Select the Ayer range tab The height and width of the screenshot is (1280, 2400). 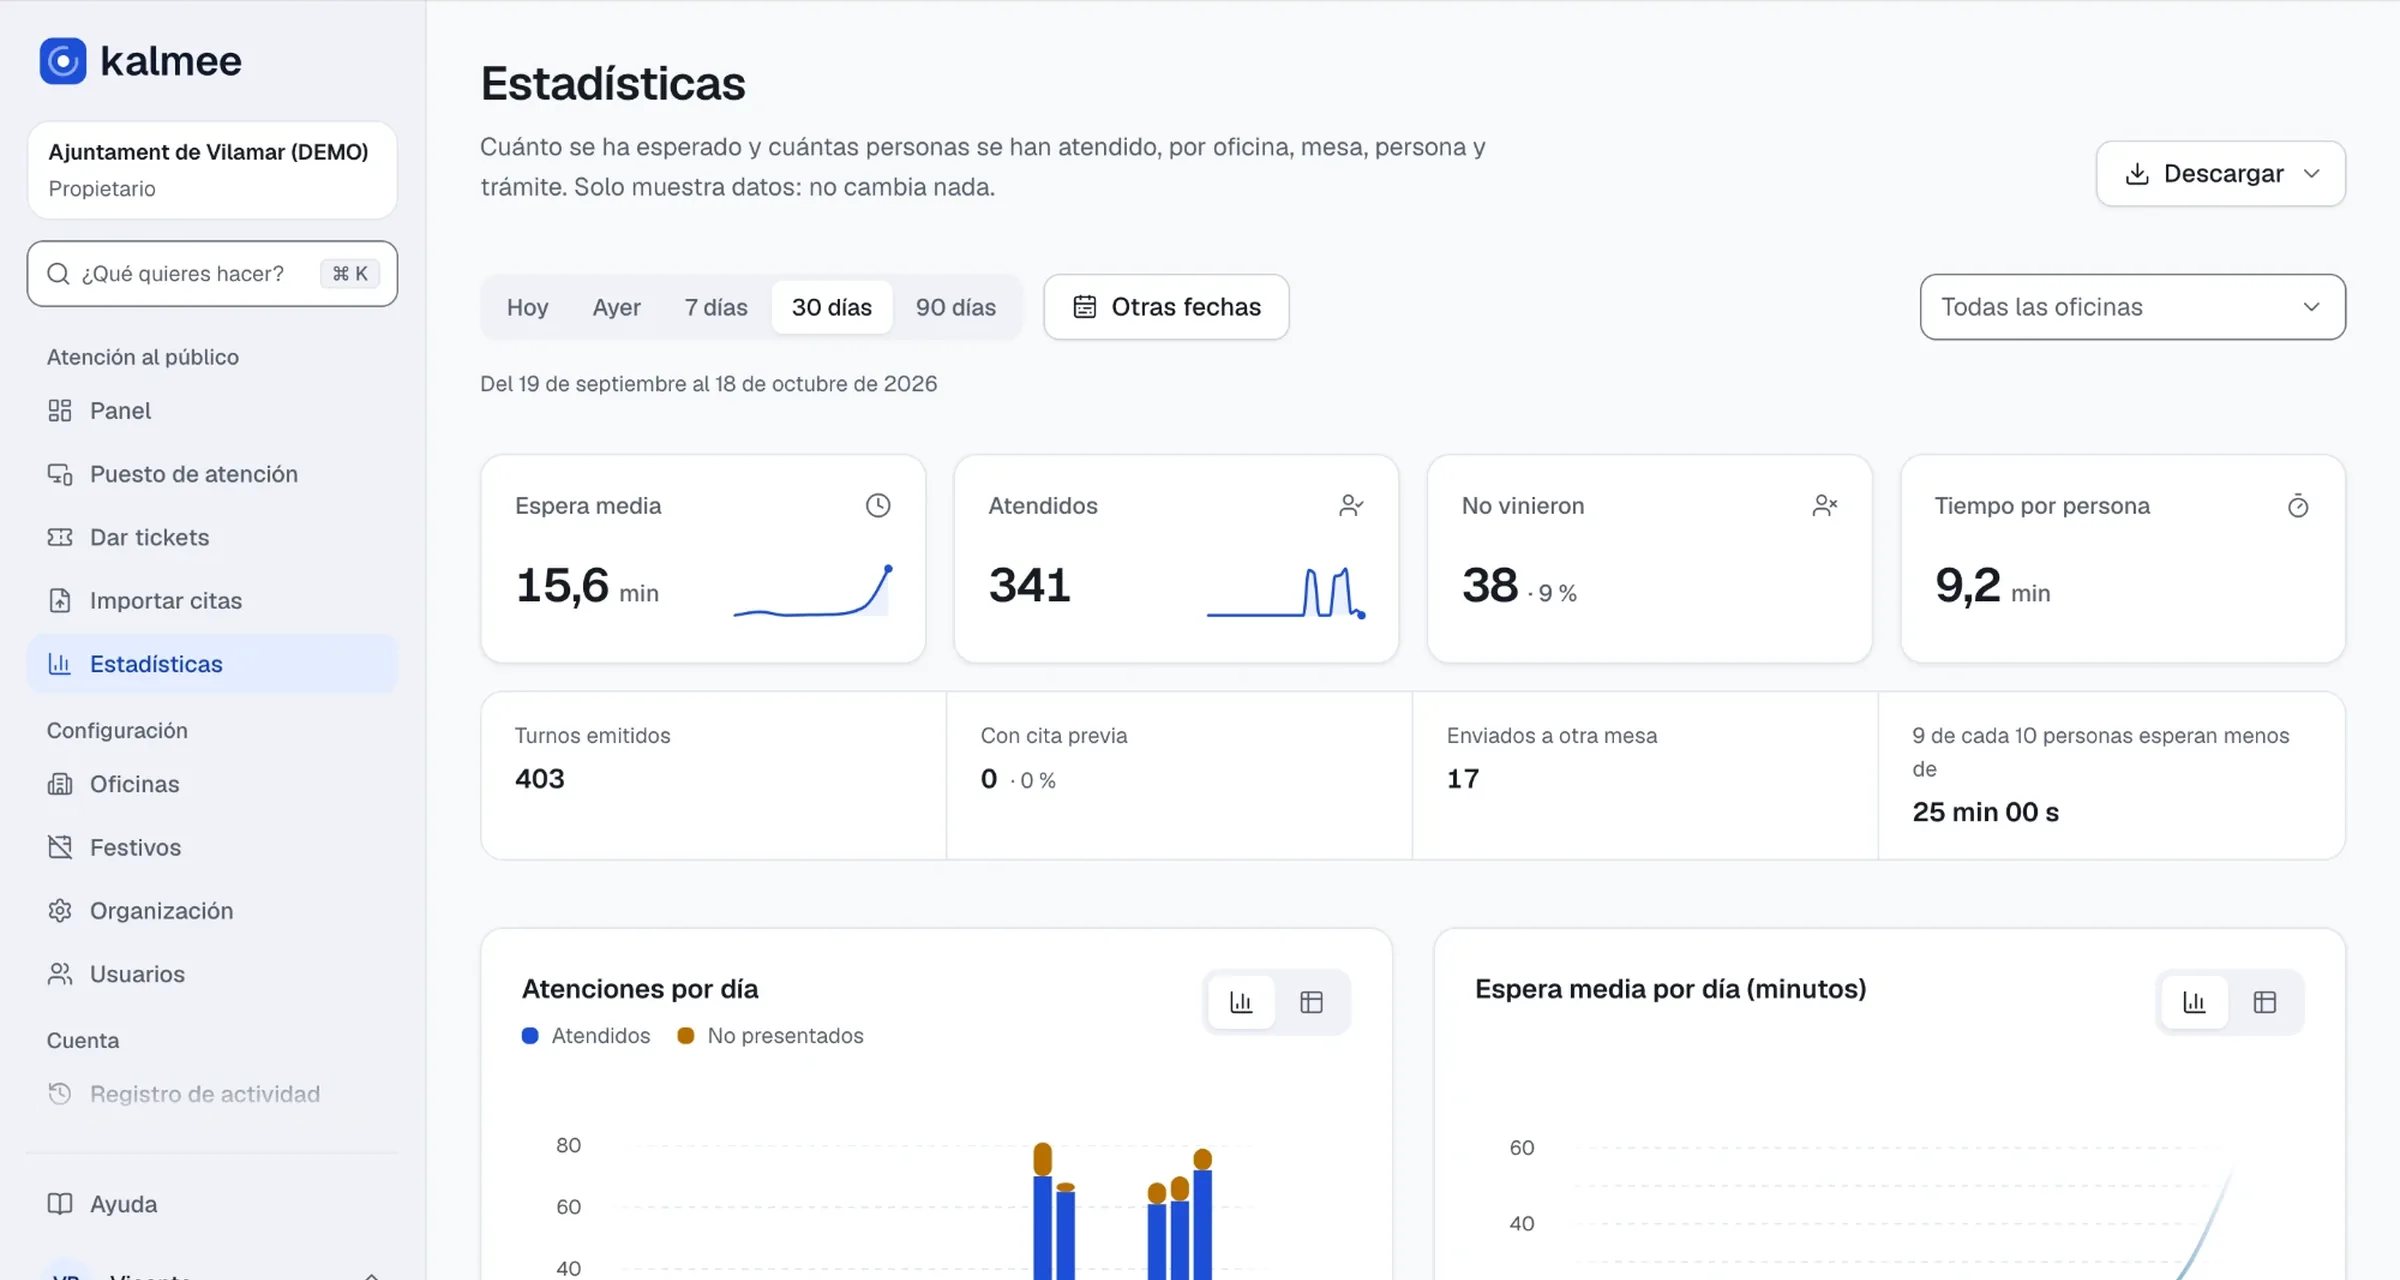pos(616,307)
